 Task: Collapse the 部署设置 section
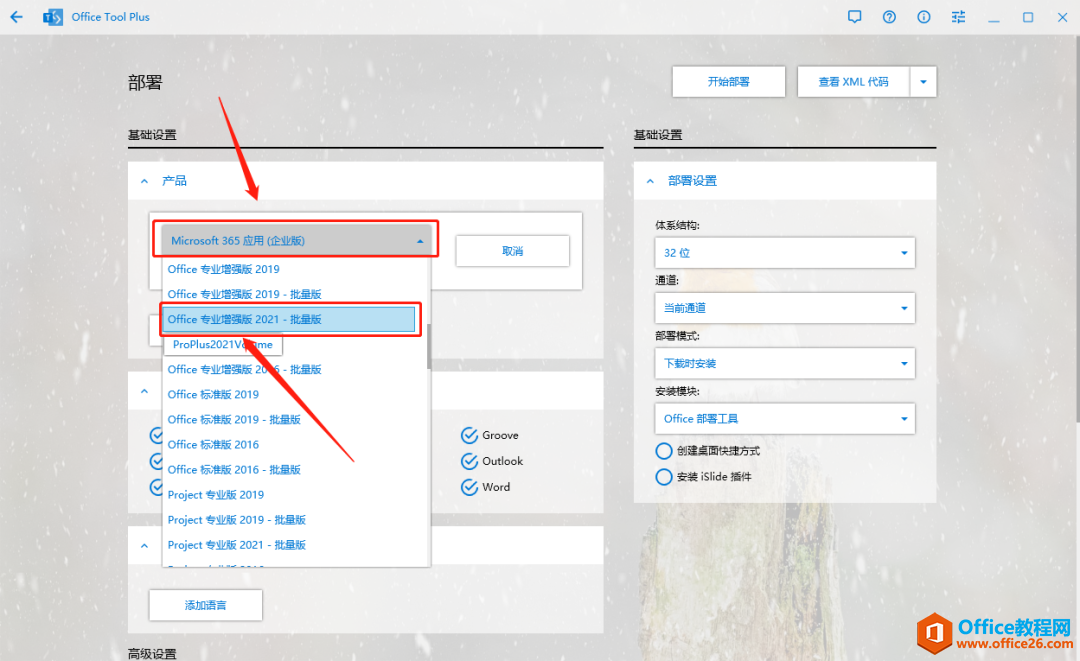coord(650,181)
